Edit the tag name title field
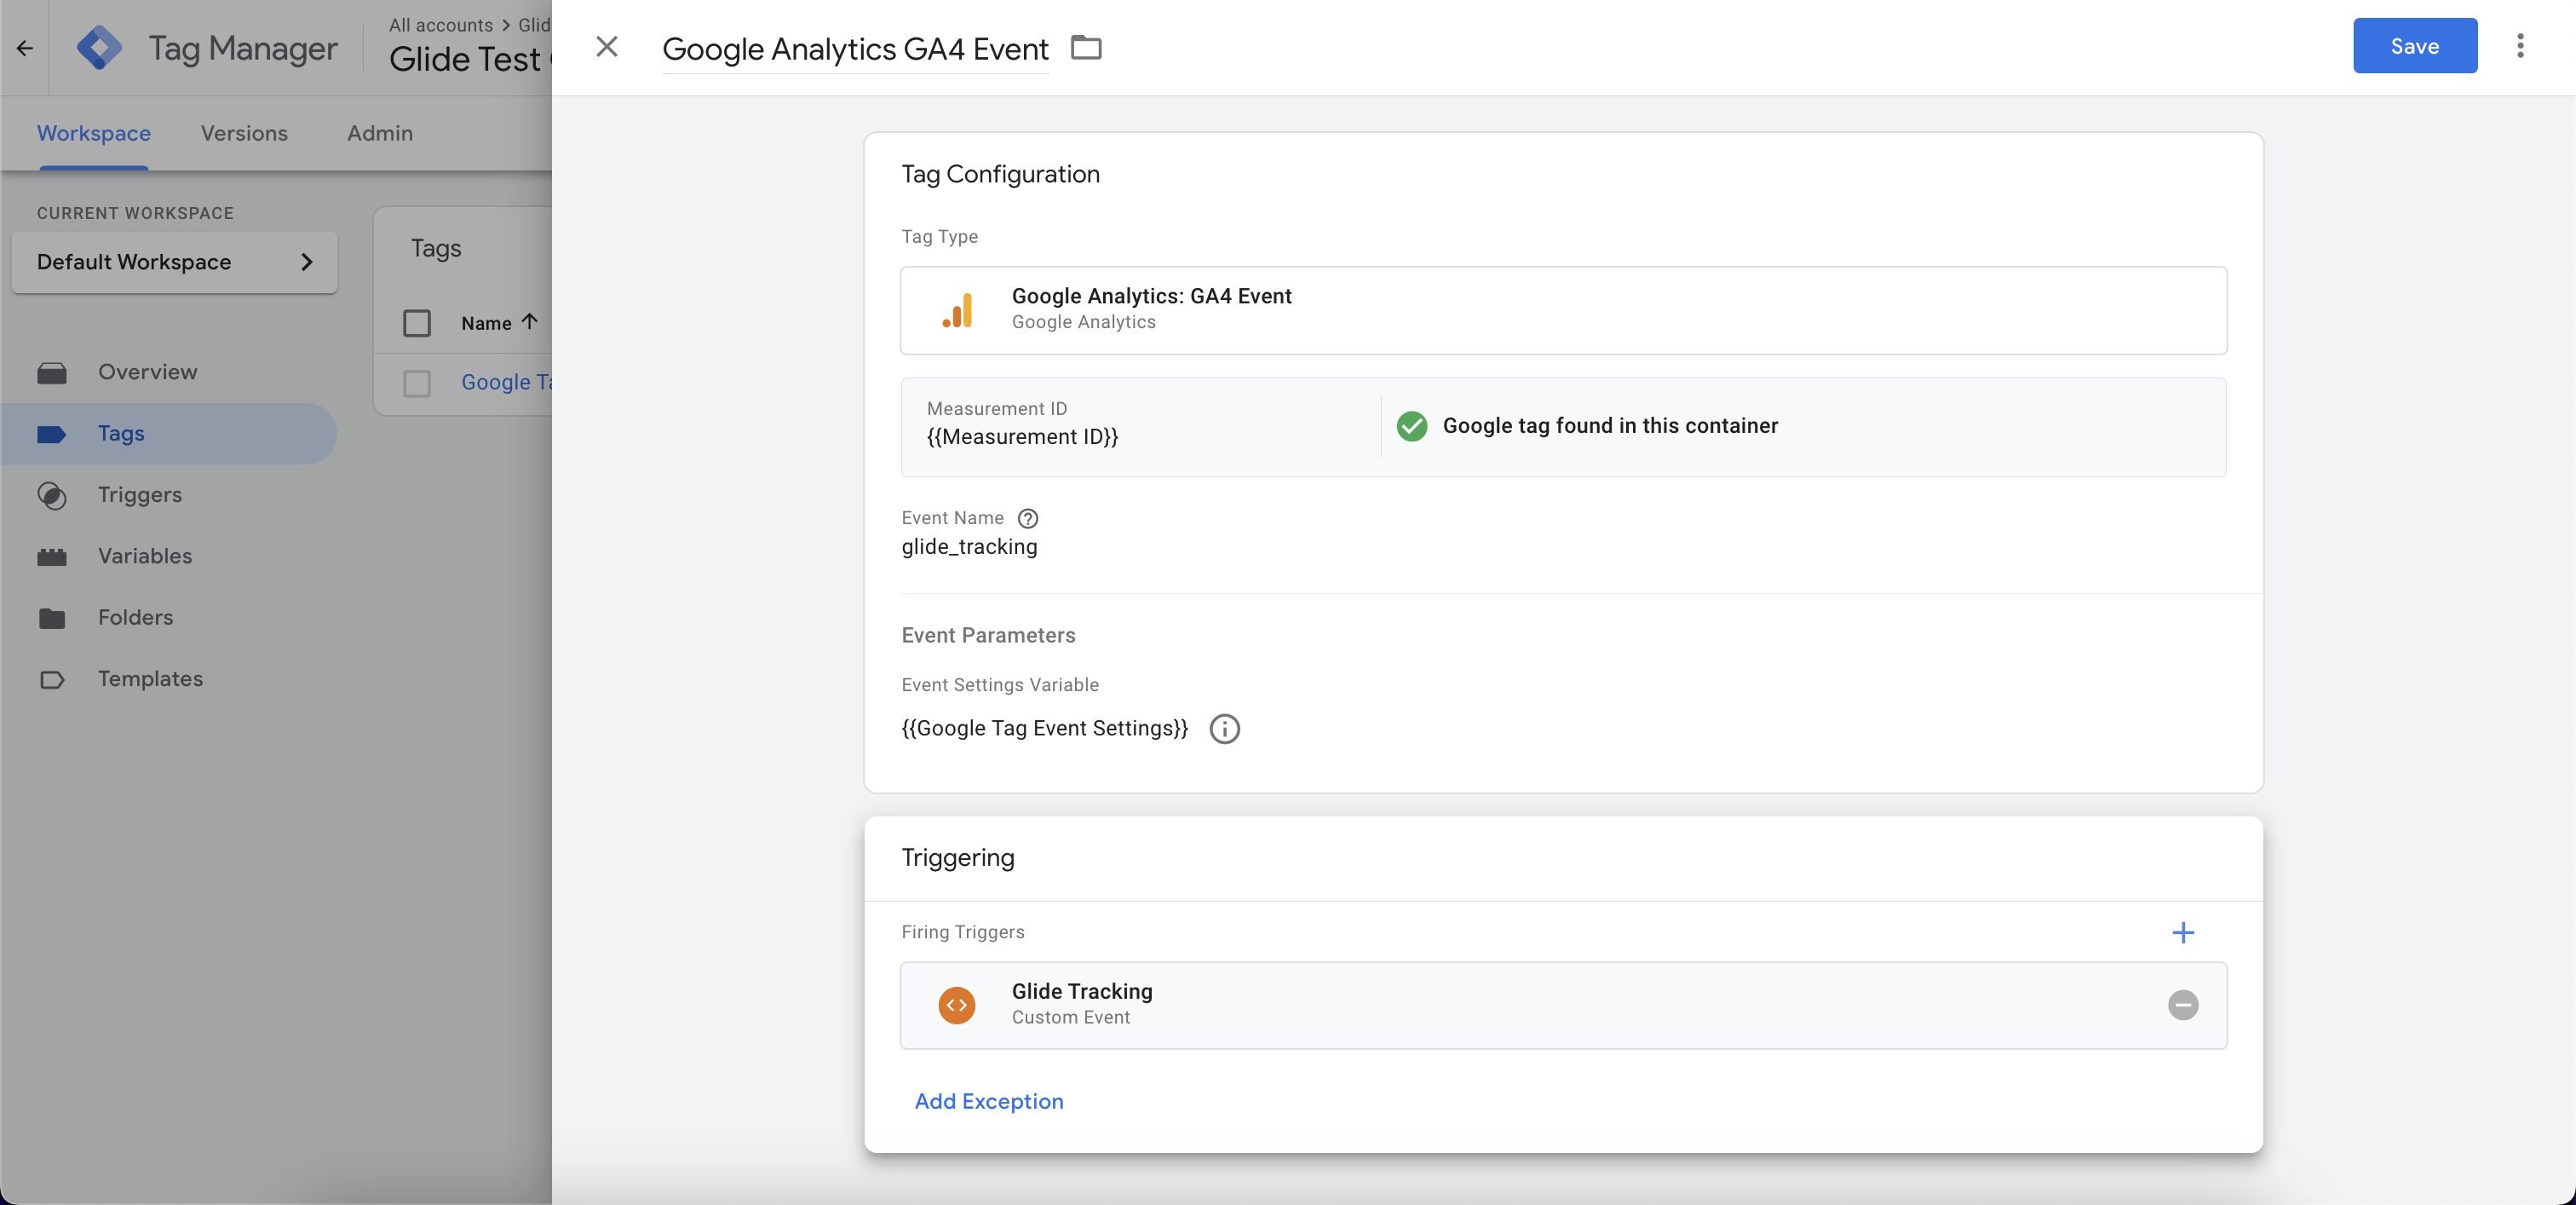 coord(855,49)
